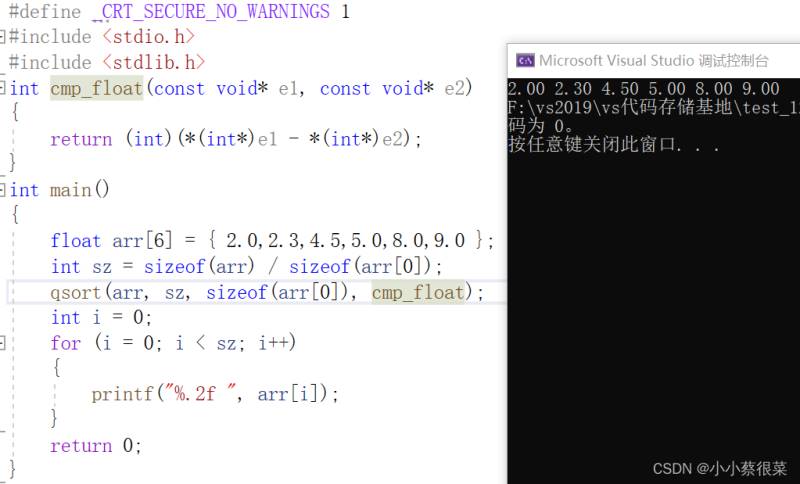The image size is (800, 484).
Task: Collapse the for loop fold marker
Action: [x=3, y=343]
